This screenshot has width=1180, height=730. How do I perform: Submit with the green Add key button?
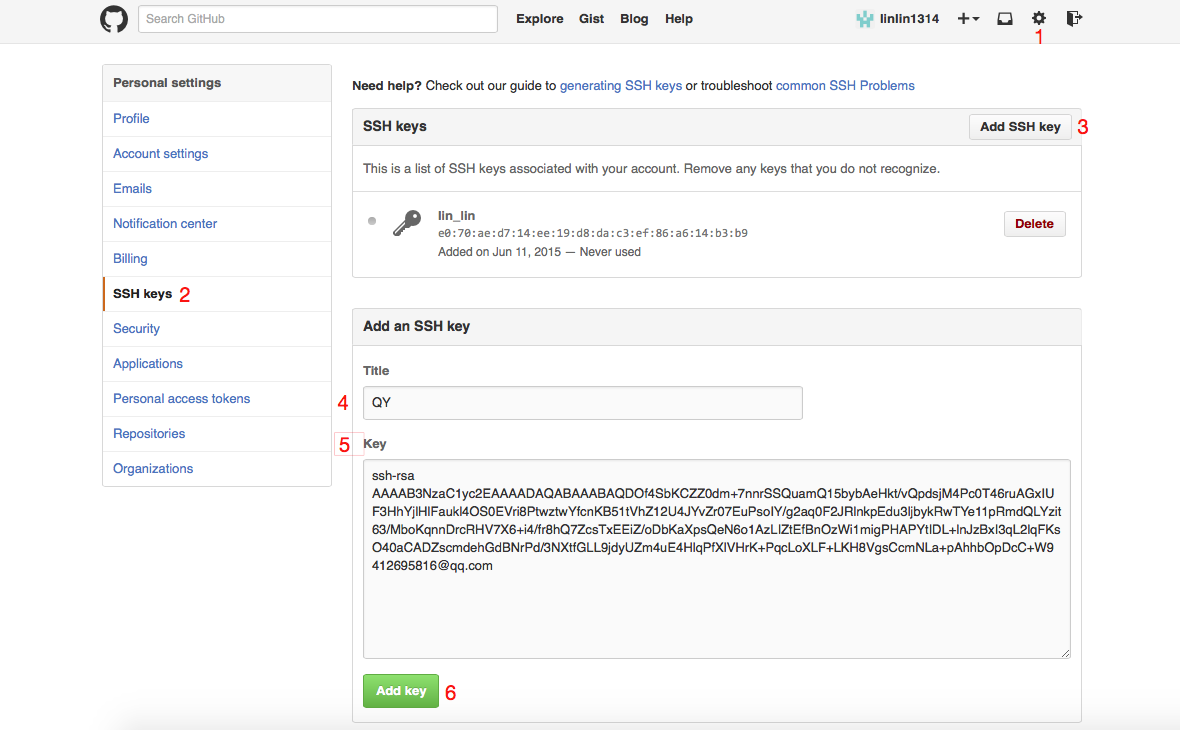coord(400,691)
